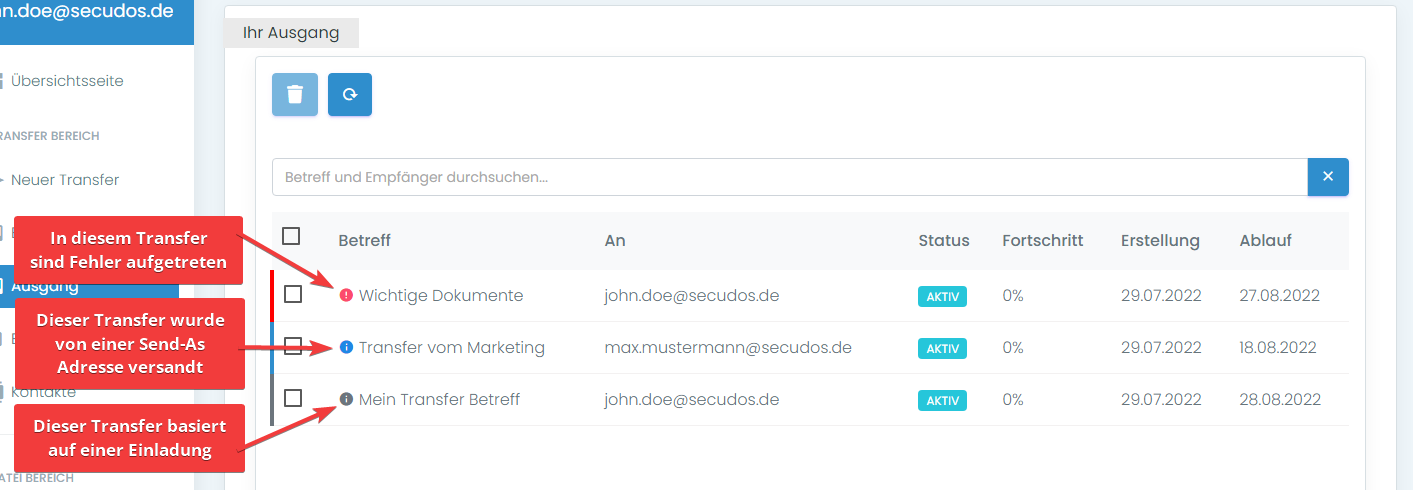
Task: Click AKTIV status badge of Wichtige Dokumente
Action: pyautogui.click(x=942, y=297)
